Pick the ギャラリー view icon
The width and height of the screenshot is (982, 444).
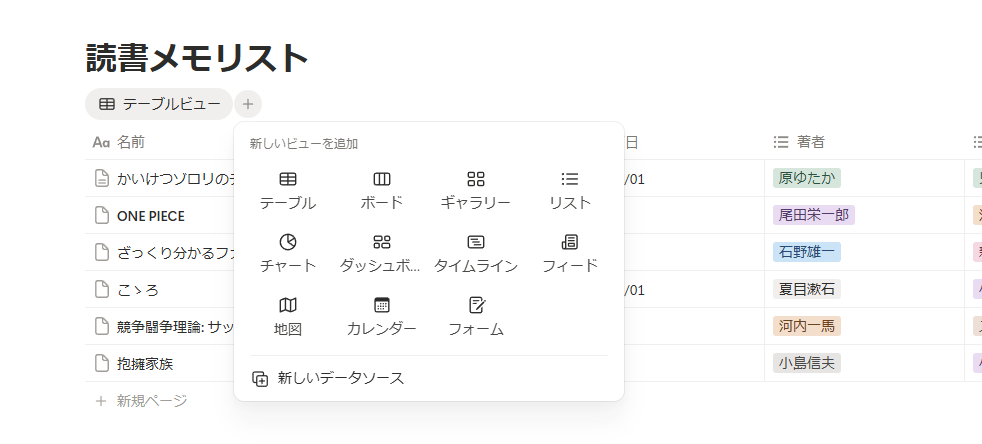coord(475,180)
